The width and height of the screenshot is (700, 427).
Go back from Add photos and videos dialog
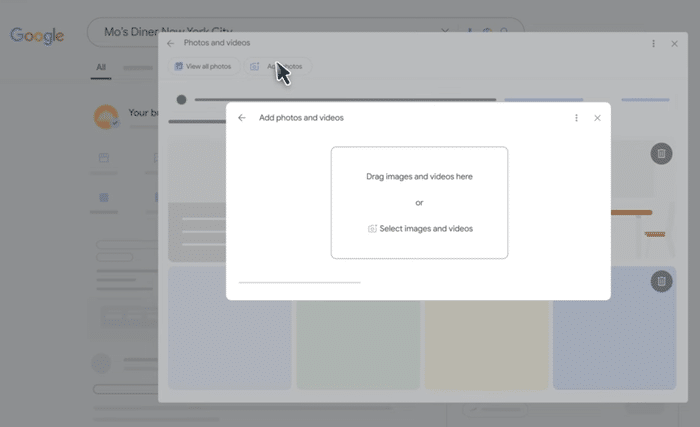[242, 117]
